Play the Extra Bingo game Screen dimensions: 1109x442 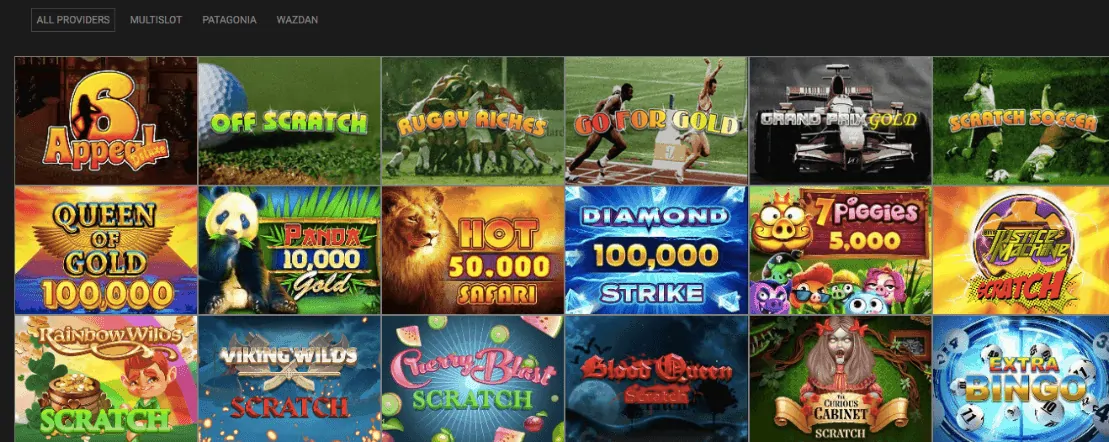coord(1021,379)
